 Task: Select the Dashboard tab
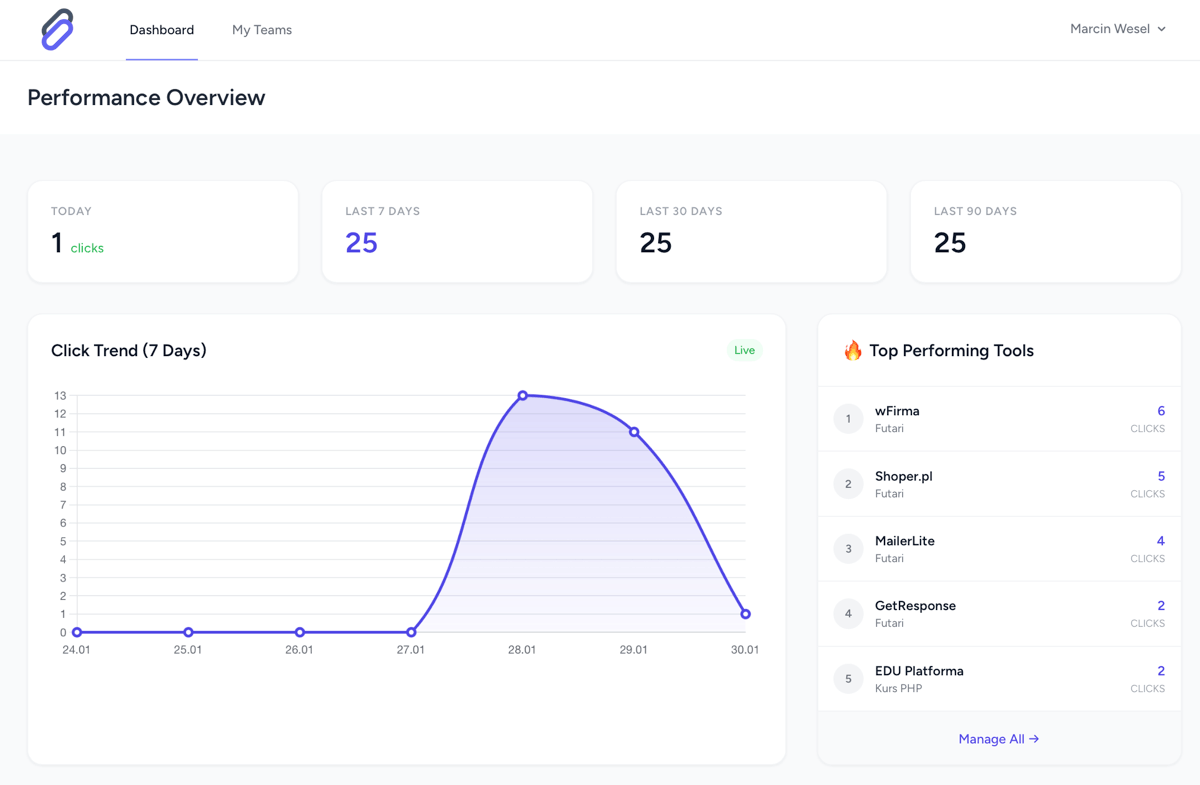pyautogui.click(x=161, y=30)
